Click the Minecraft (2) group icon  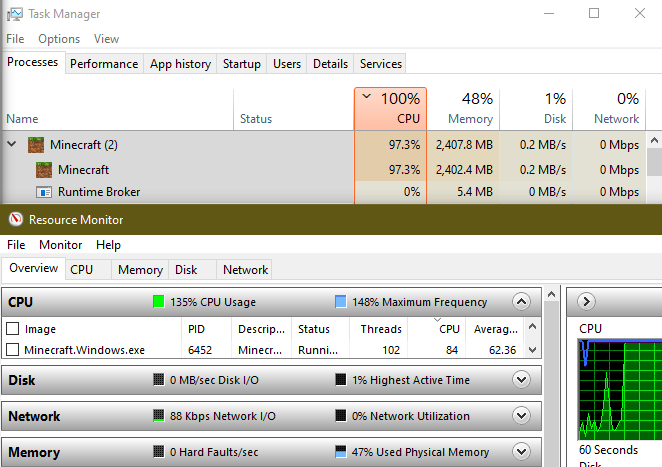coord(36,145)
